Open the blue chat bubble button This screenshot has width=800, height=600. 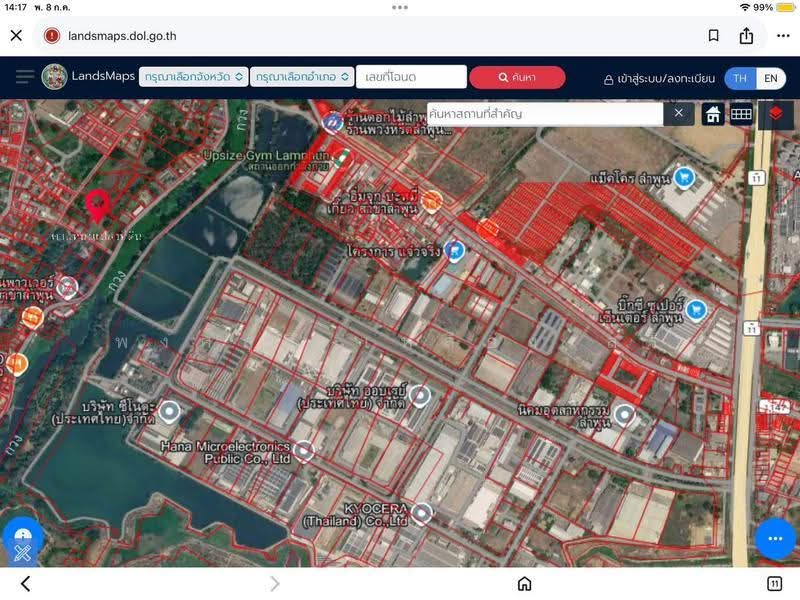(x=775, y=538)
